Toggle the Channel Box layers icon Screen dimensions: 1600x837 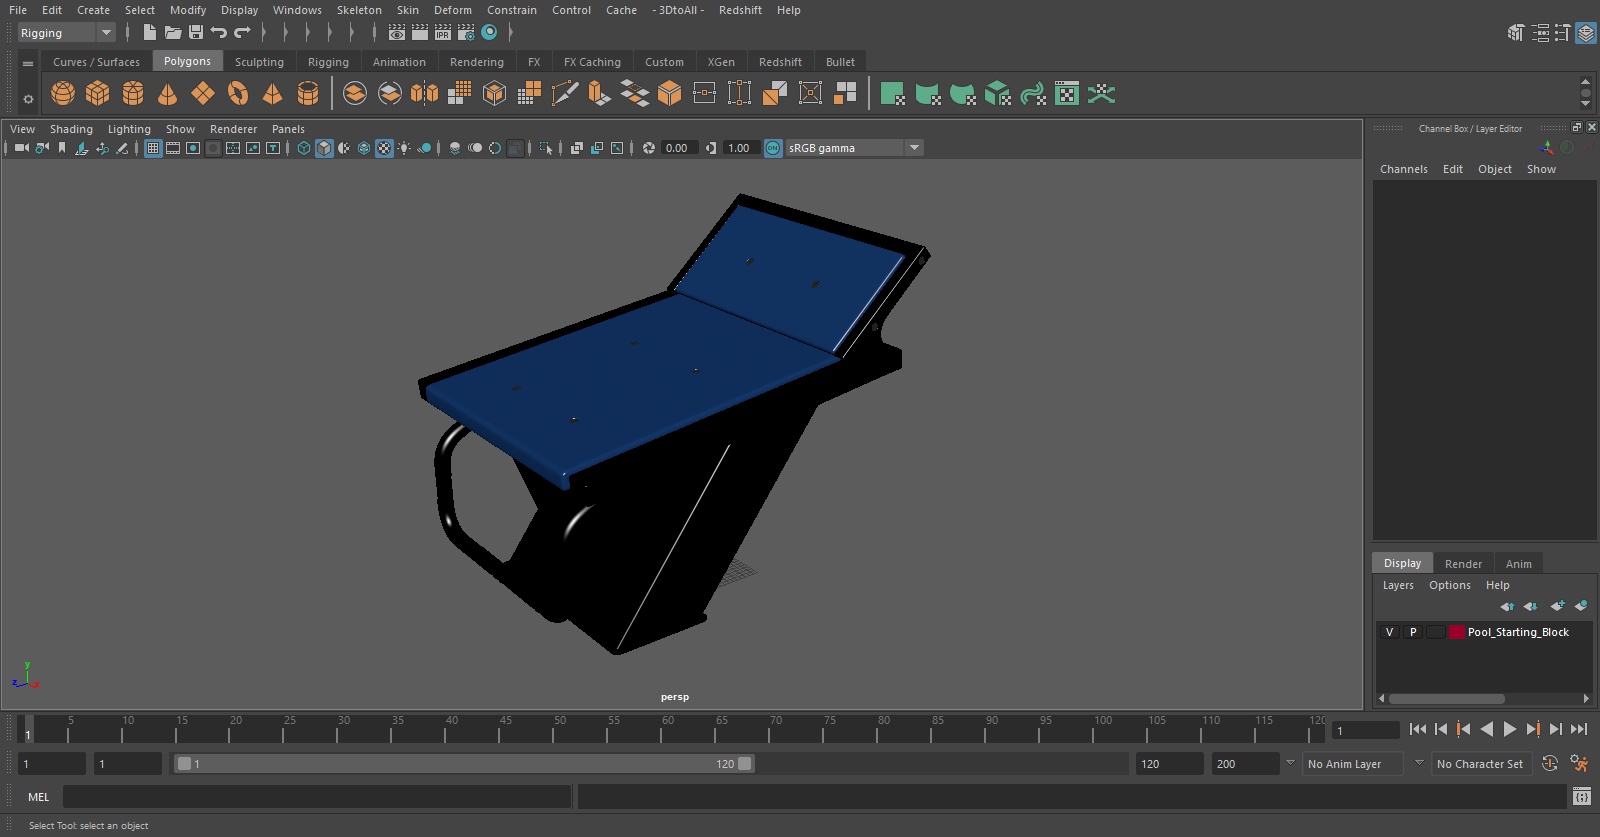pyautogui.click(x=1586, y=33)
